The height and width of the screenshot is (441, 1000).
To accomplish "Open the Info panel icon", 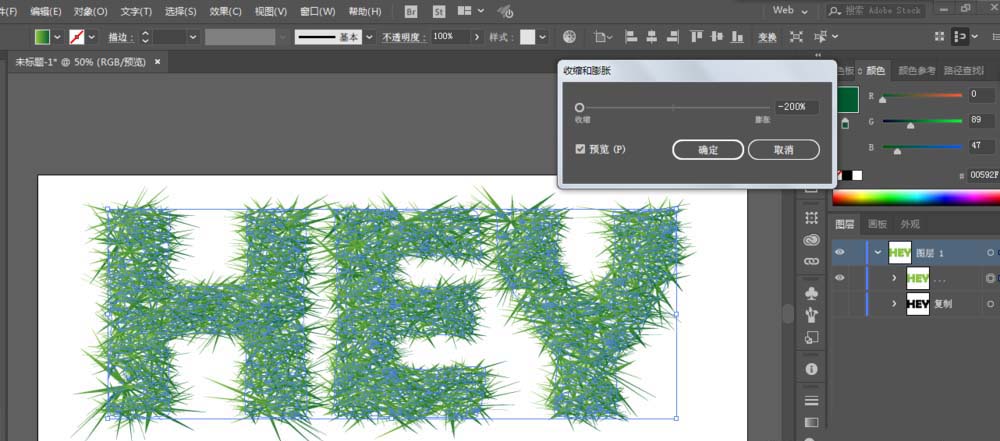I will pyautogui.click(x=811, y=369).
